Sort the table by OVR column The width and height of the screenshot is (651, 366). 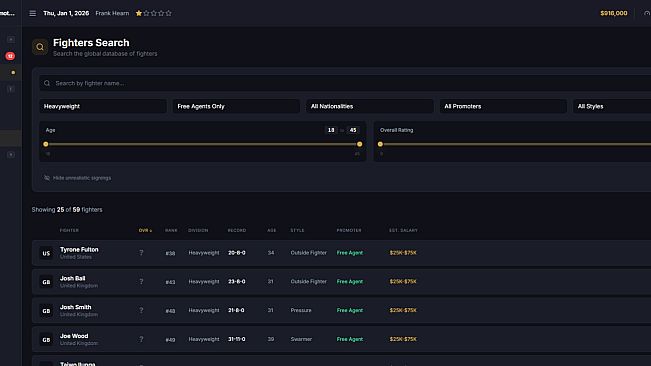tap(145, 230)
